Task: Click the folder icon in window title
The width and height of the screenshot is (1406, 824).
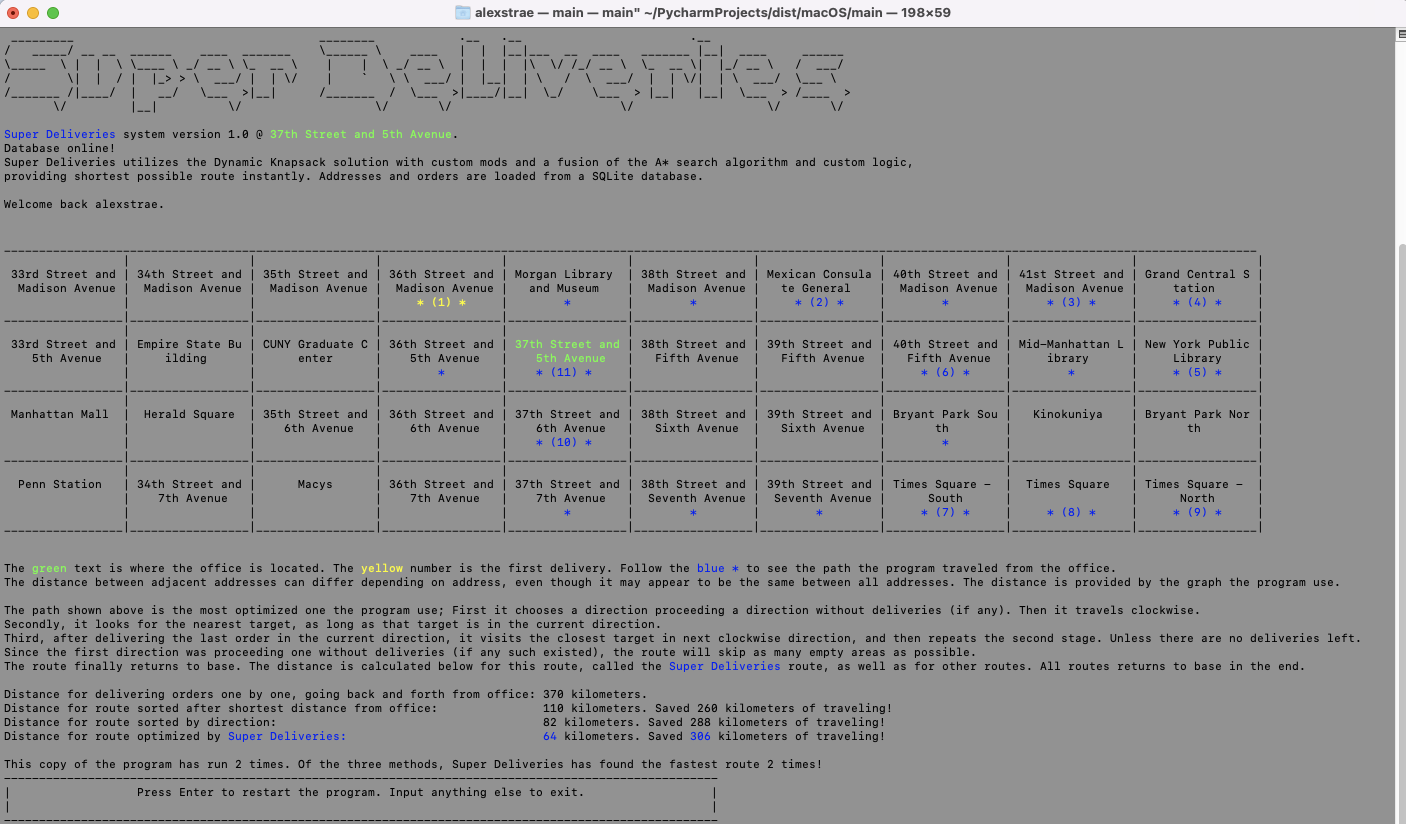Action: tap(462, 13)
